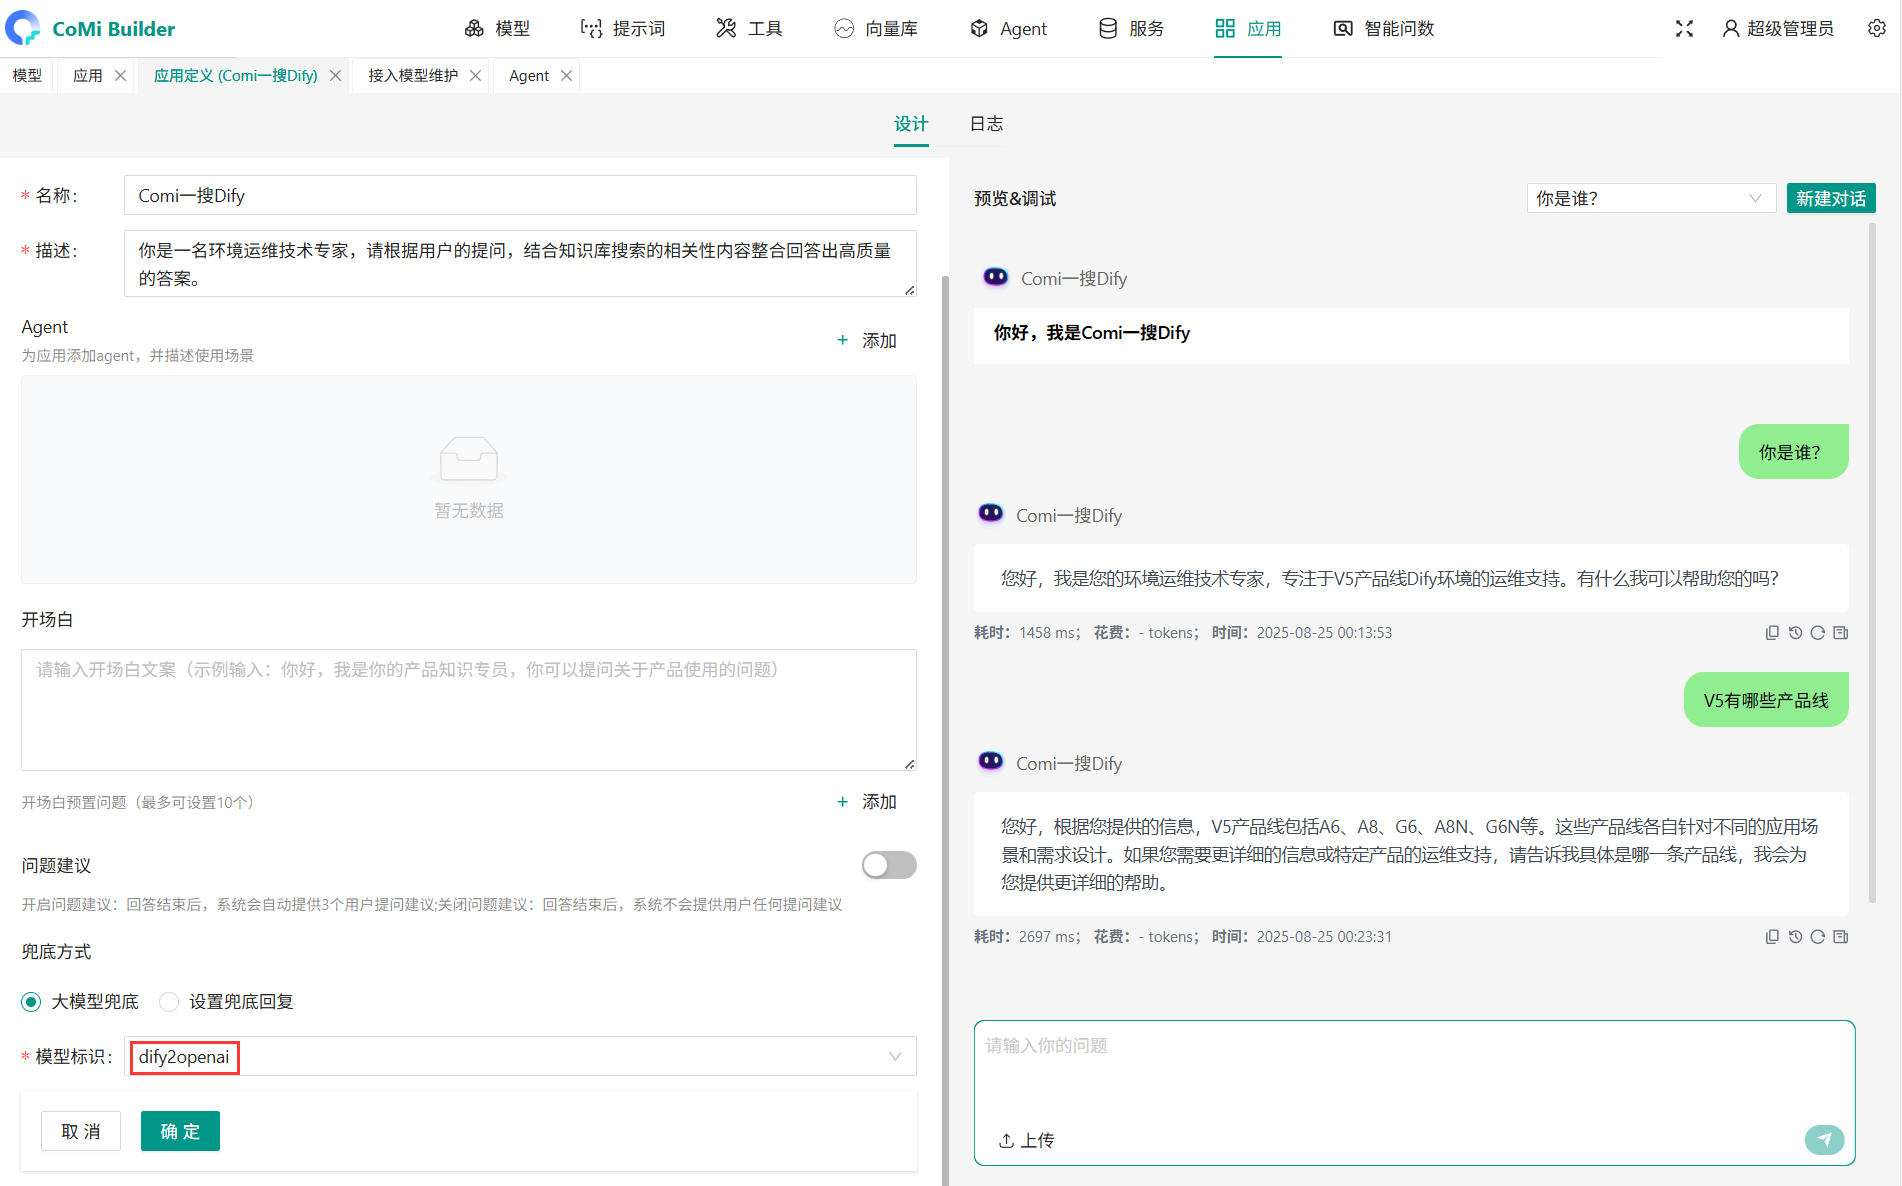Viewport: 1902px width, 1186px height.
Task: Click the 新建对话 button
Action: [x=1830, y=199]
